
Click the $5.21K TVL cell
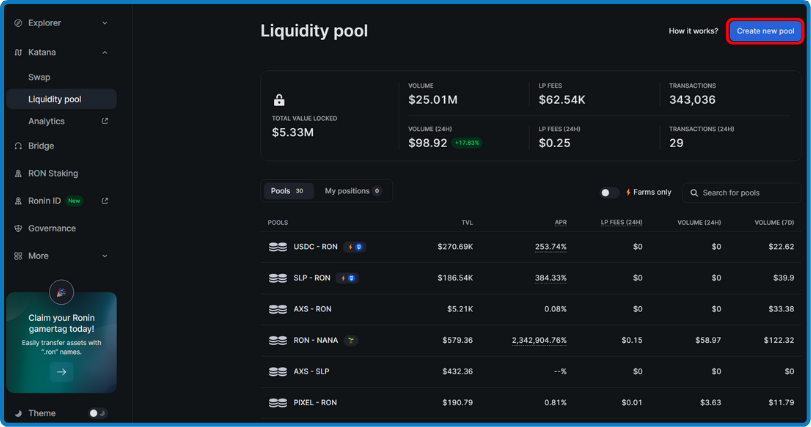tap(460, 309)
